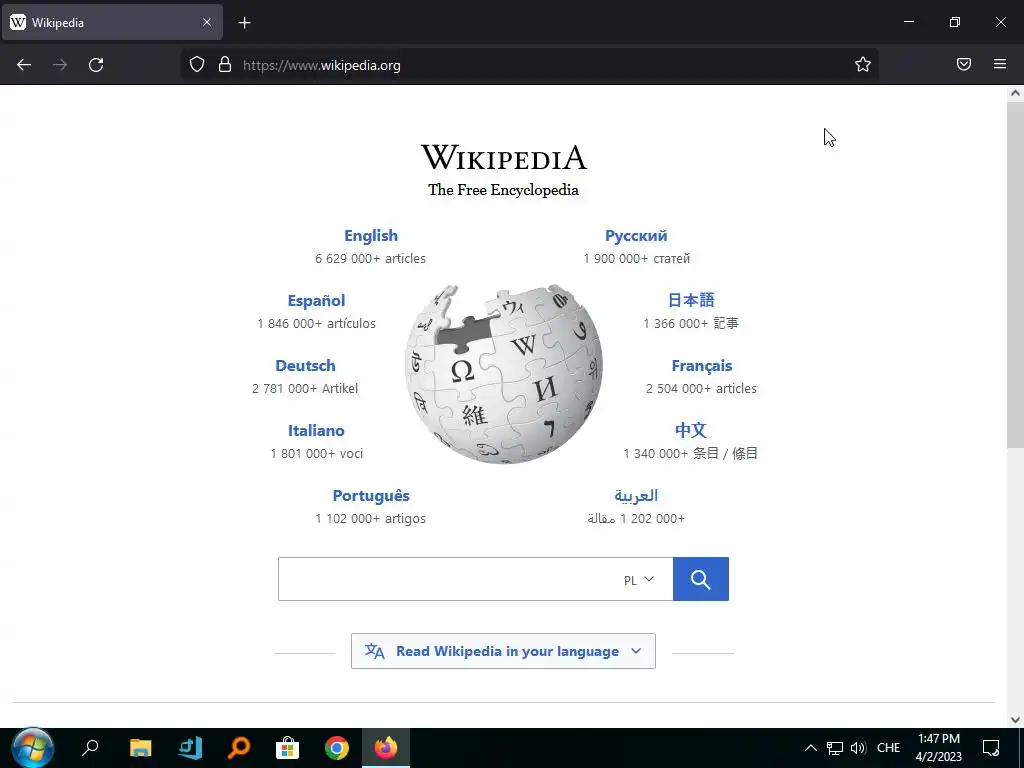Open the Русский Wikipedia link
This screenshot has height=768, width=1024.
(x=636, y=236)
